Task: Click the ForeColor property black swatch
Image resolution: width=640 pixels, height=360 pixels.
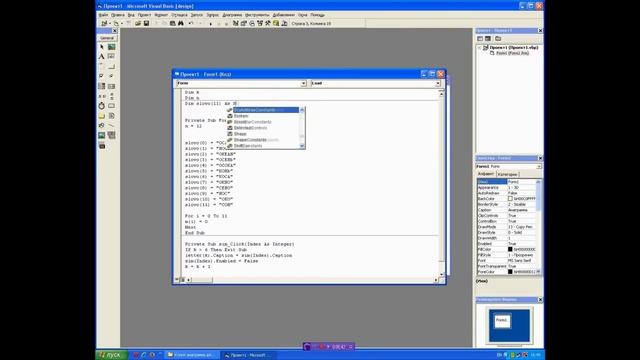Action: (x=510, y=272)
